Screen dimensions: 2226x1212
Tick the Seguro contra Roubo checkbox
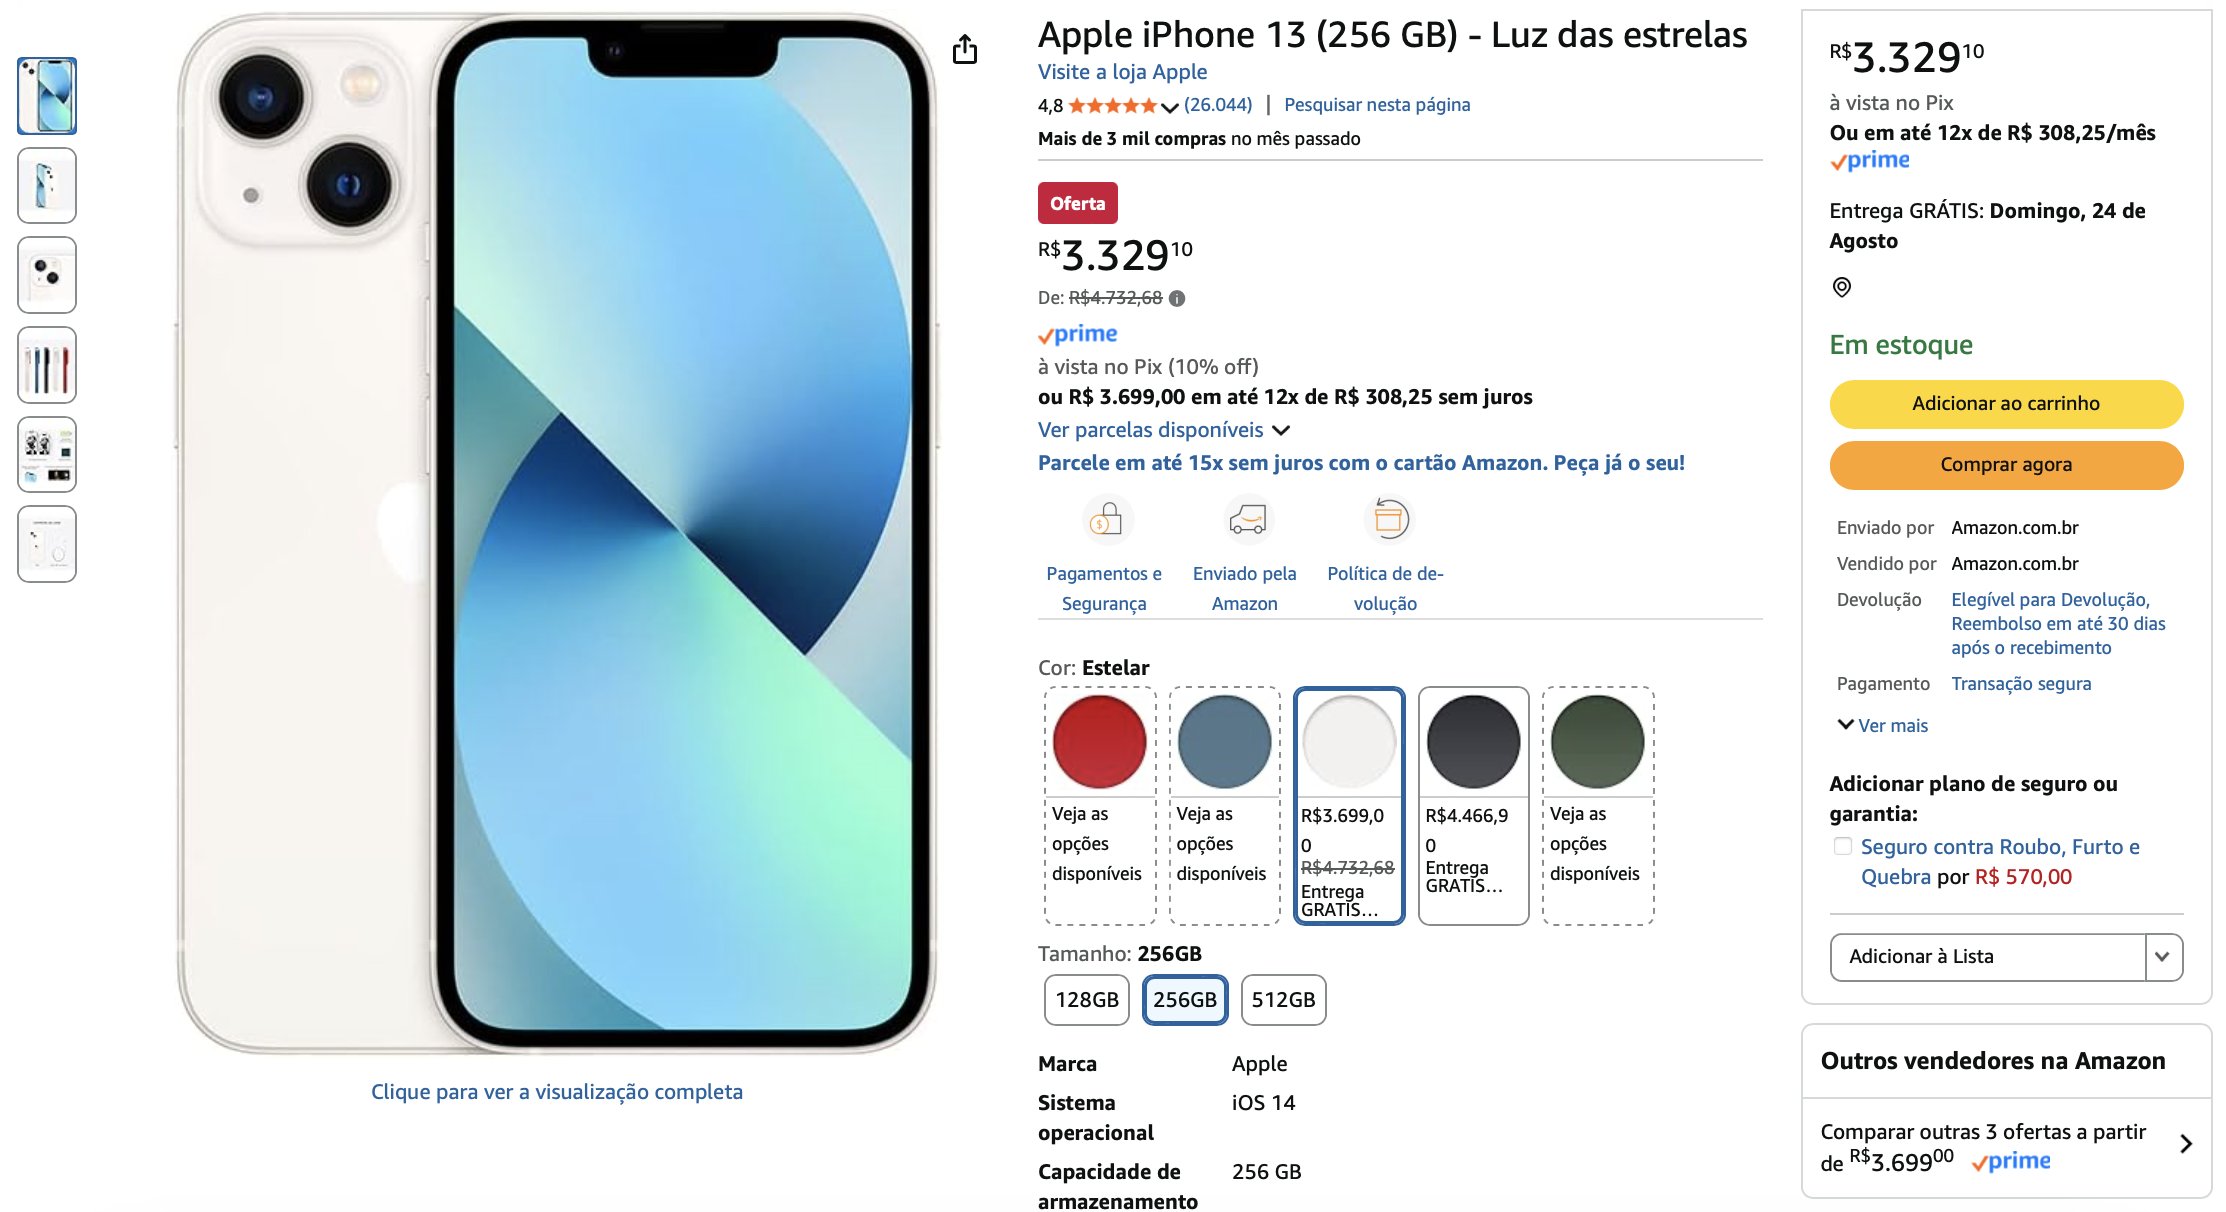pos(1843,846)
